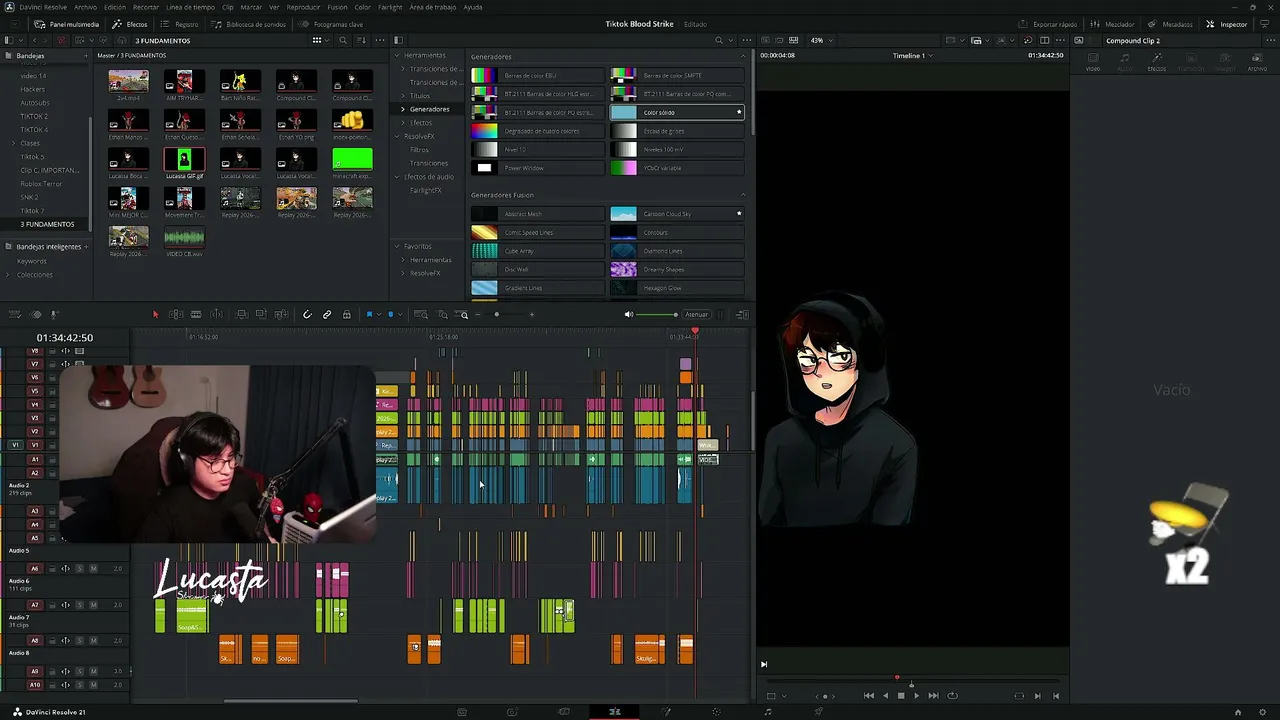Screen dimensions: 1280x720
Task: Mute audio with the speaker icon
Action: (x=629, y=315)
